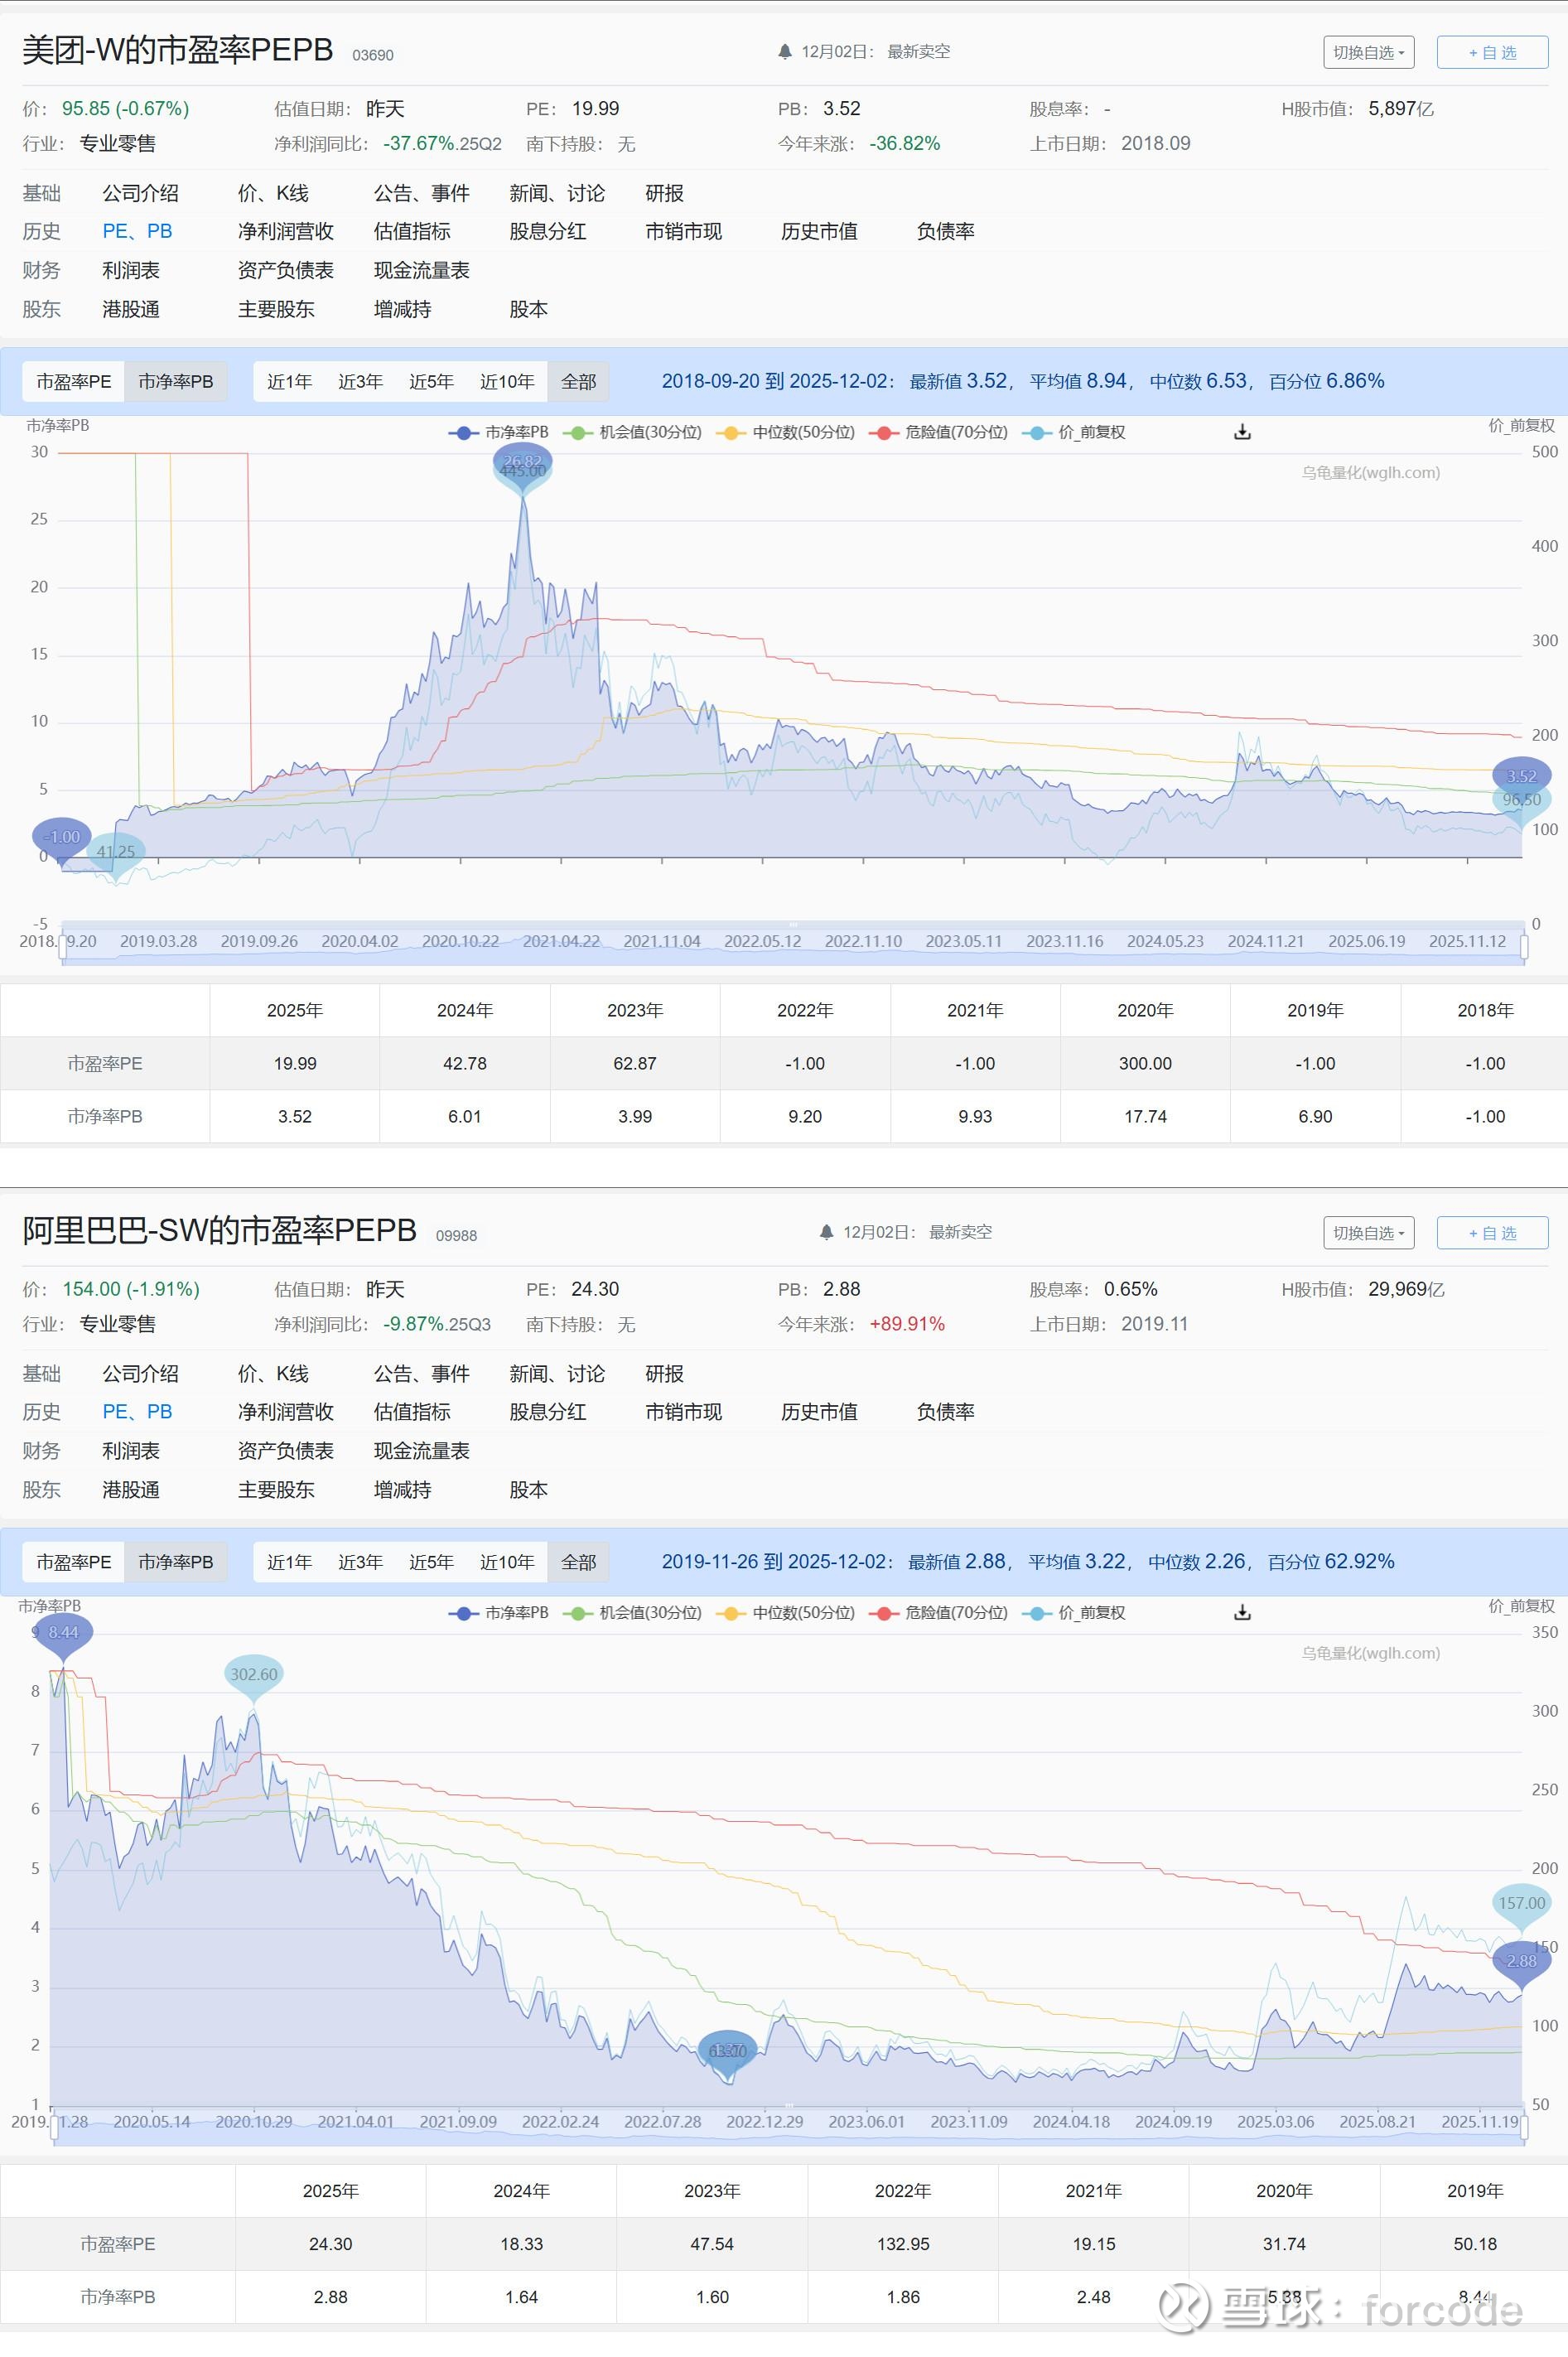This screenshot has height=2357, width=1568.
Task: Open 公司介绍 link under Meituan
Action: click(x=140, y=193)
